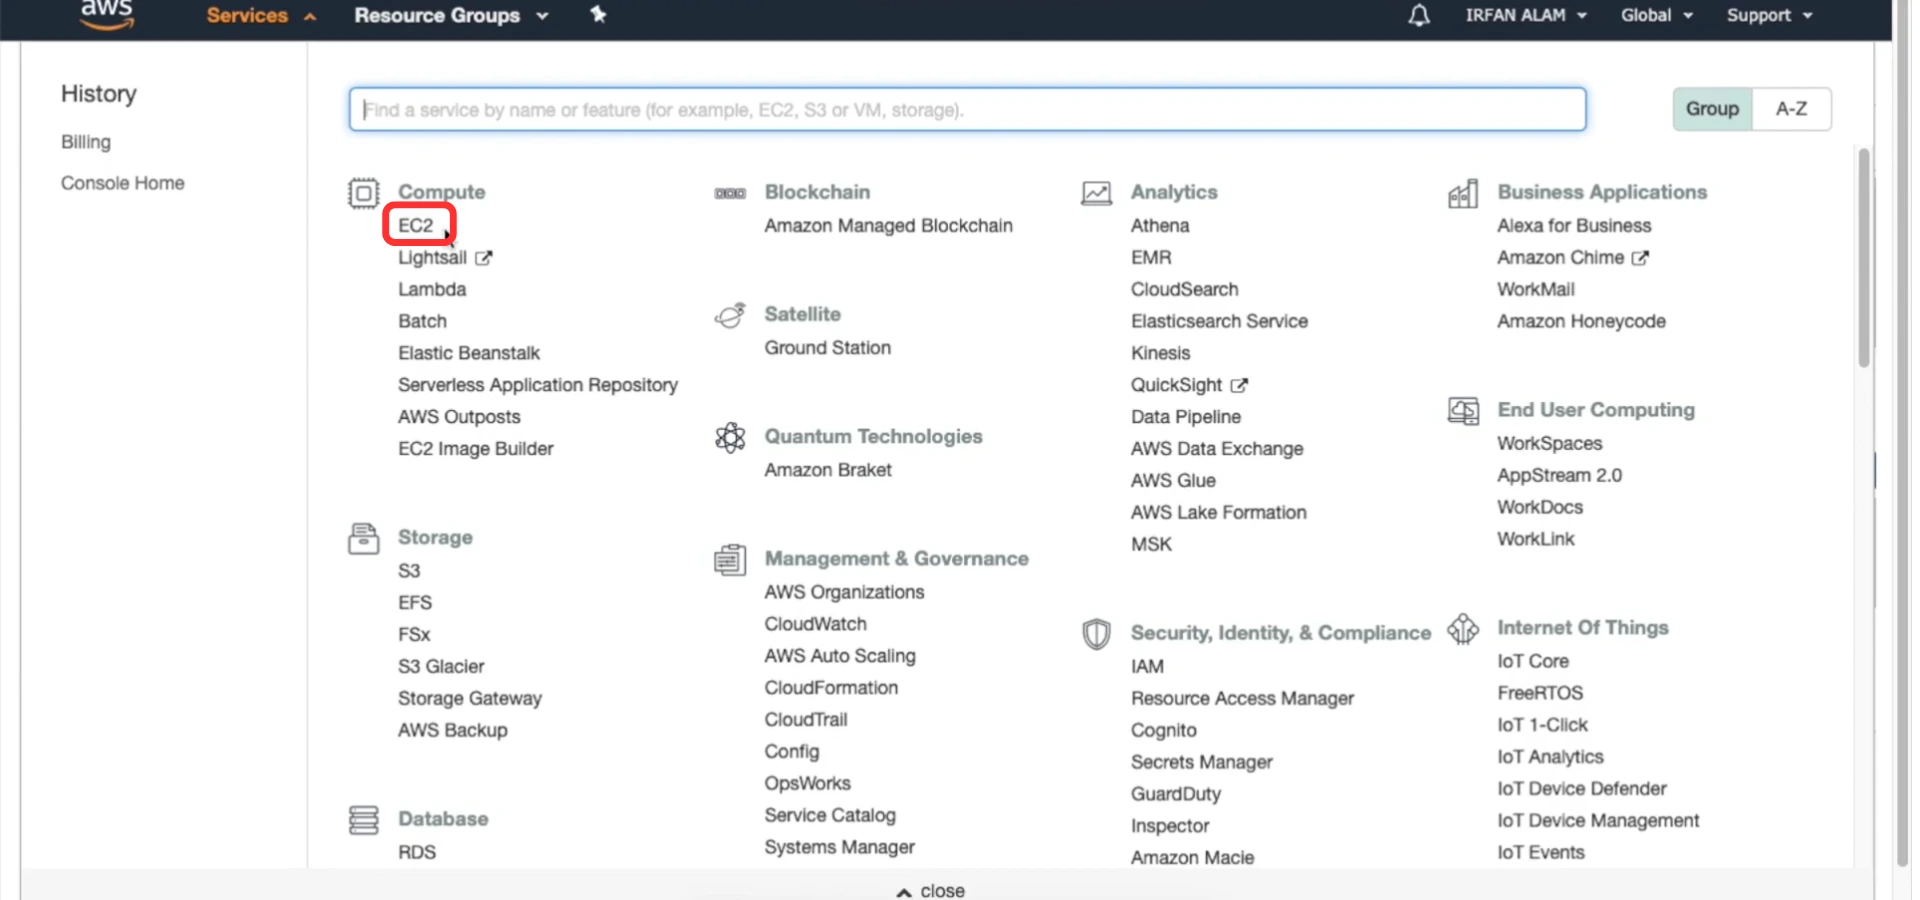The width and height of the screenshot is (1920, 900).
Task: Click the Management & Governance clipboard icon
Action: [730, 559]
